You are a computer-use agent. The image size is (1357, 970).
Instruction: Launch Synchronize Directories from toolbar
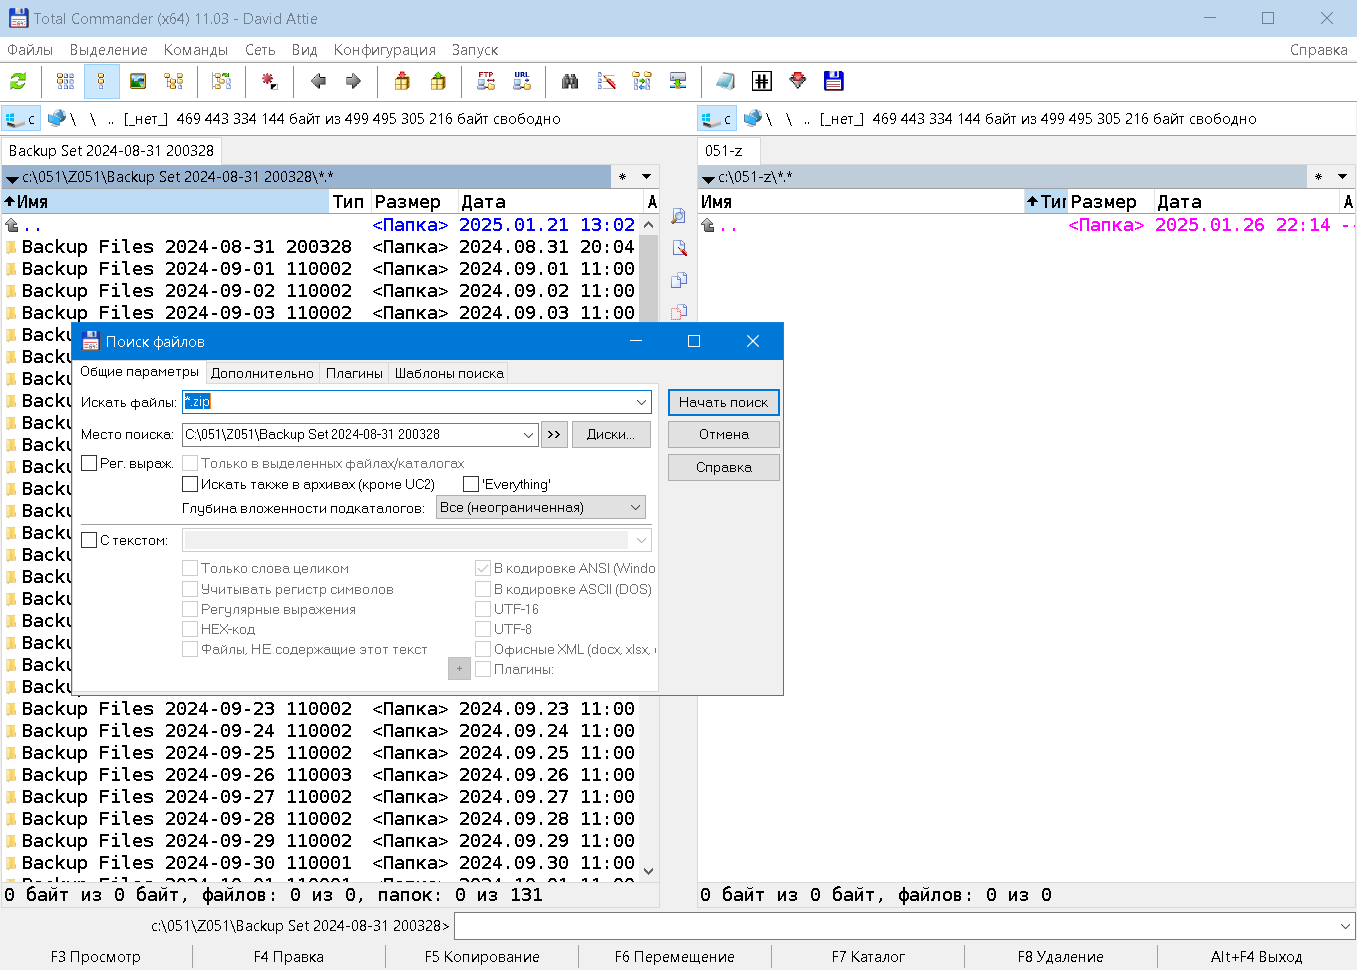641,81
